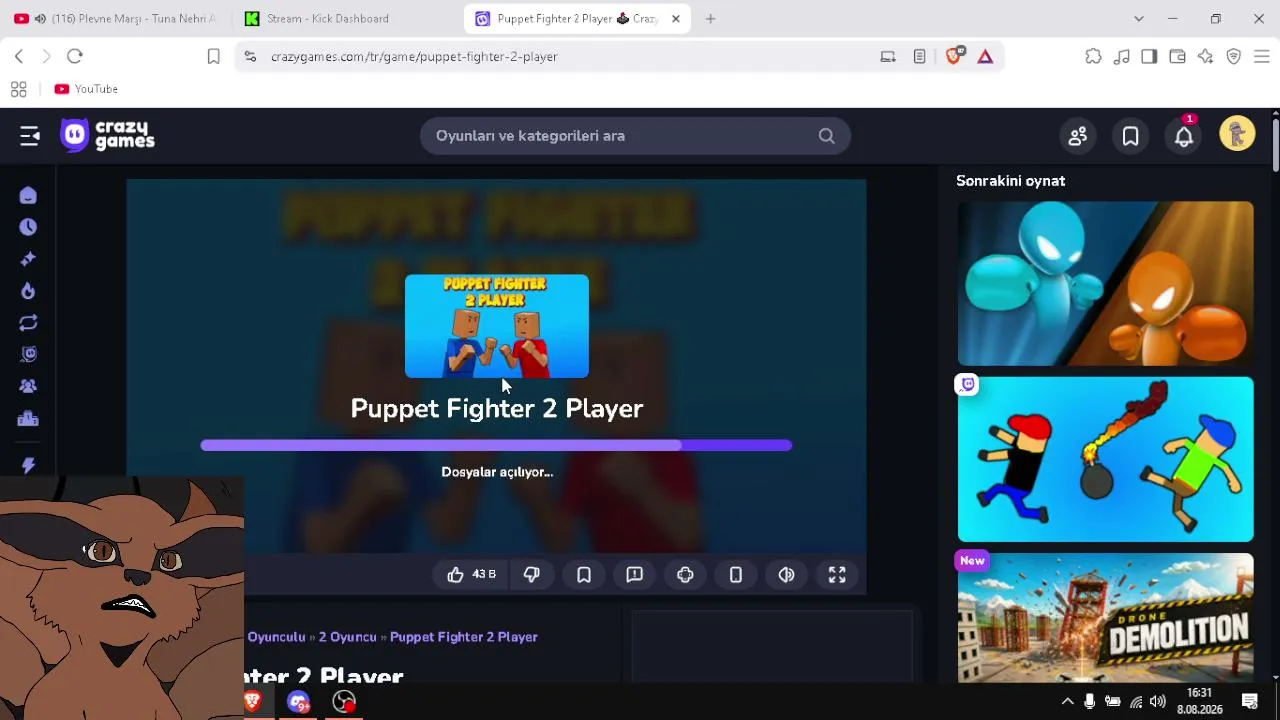Viewport: 1280px width, 720px height.
Task: Open the bomb-throwing stickmen game thumbnail
Action: point(1105,459)
